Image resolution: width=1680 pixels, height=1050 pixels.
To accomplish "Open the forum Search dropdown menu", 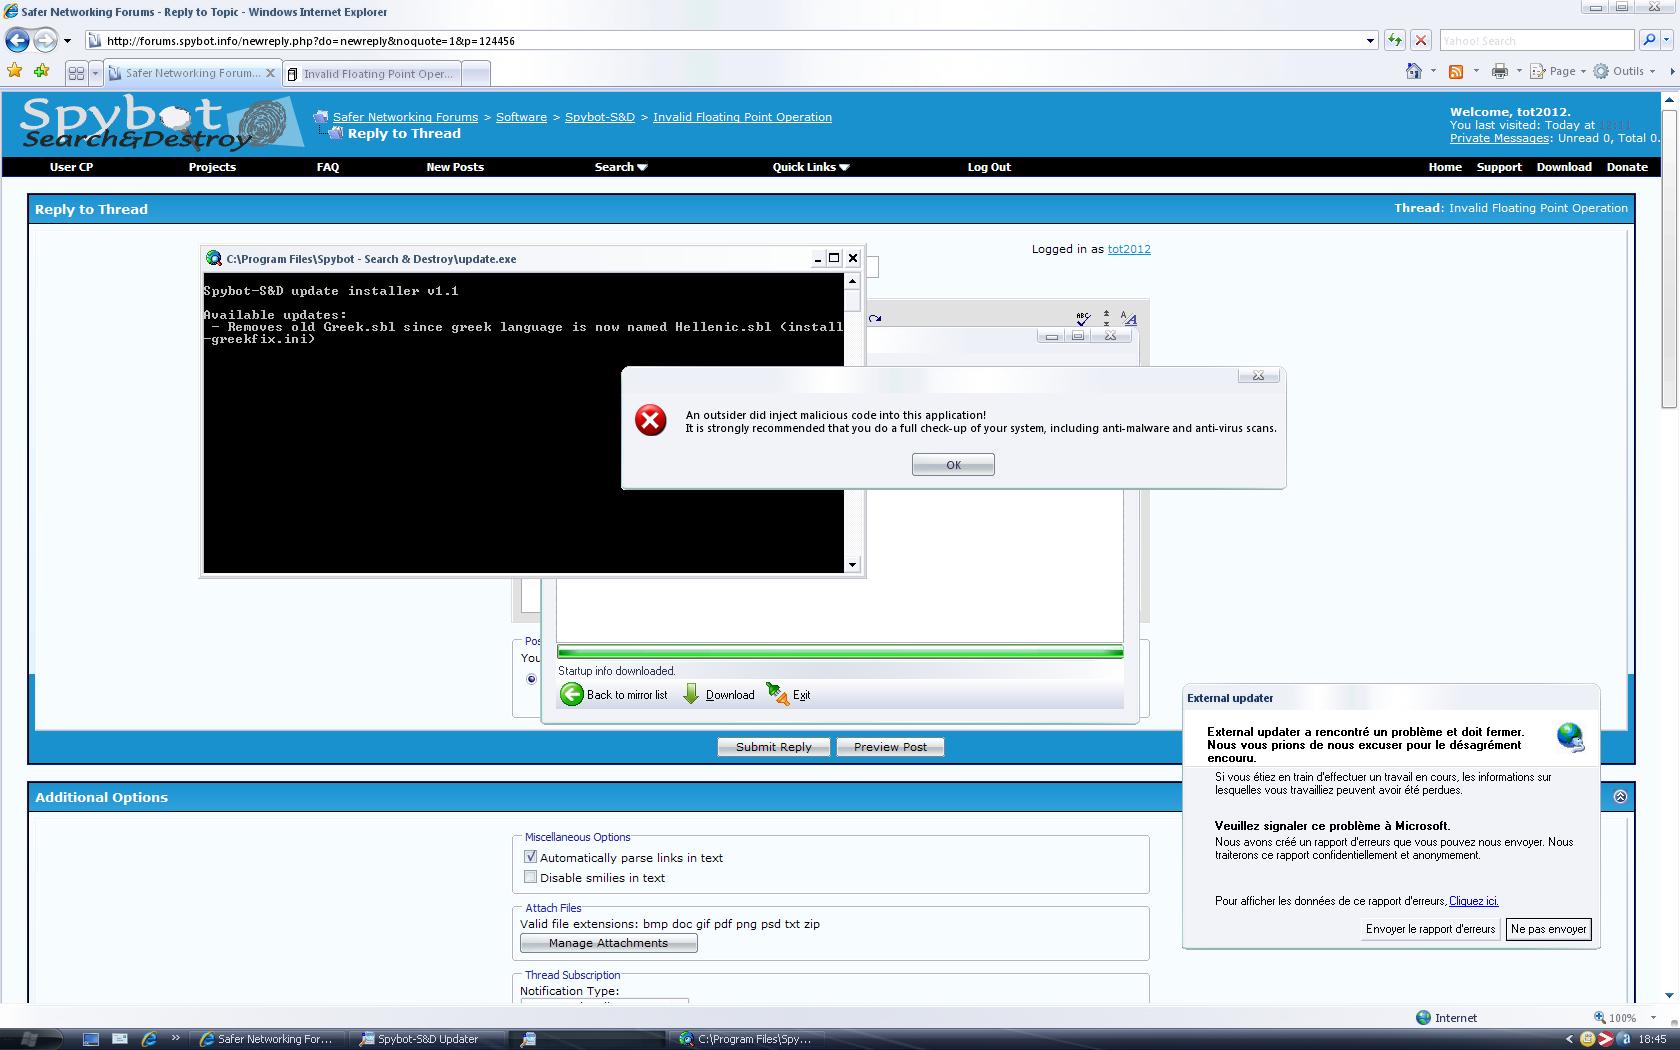I will [x=621, y=167].
